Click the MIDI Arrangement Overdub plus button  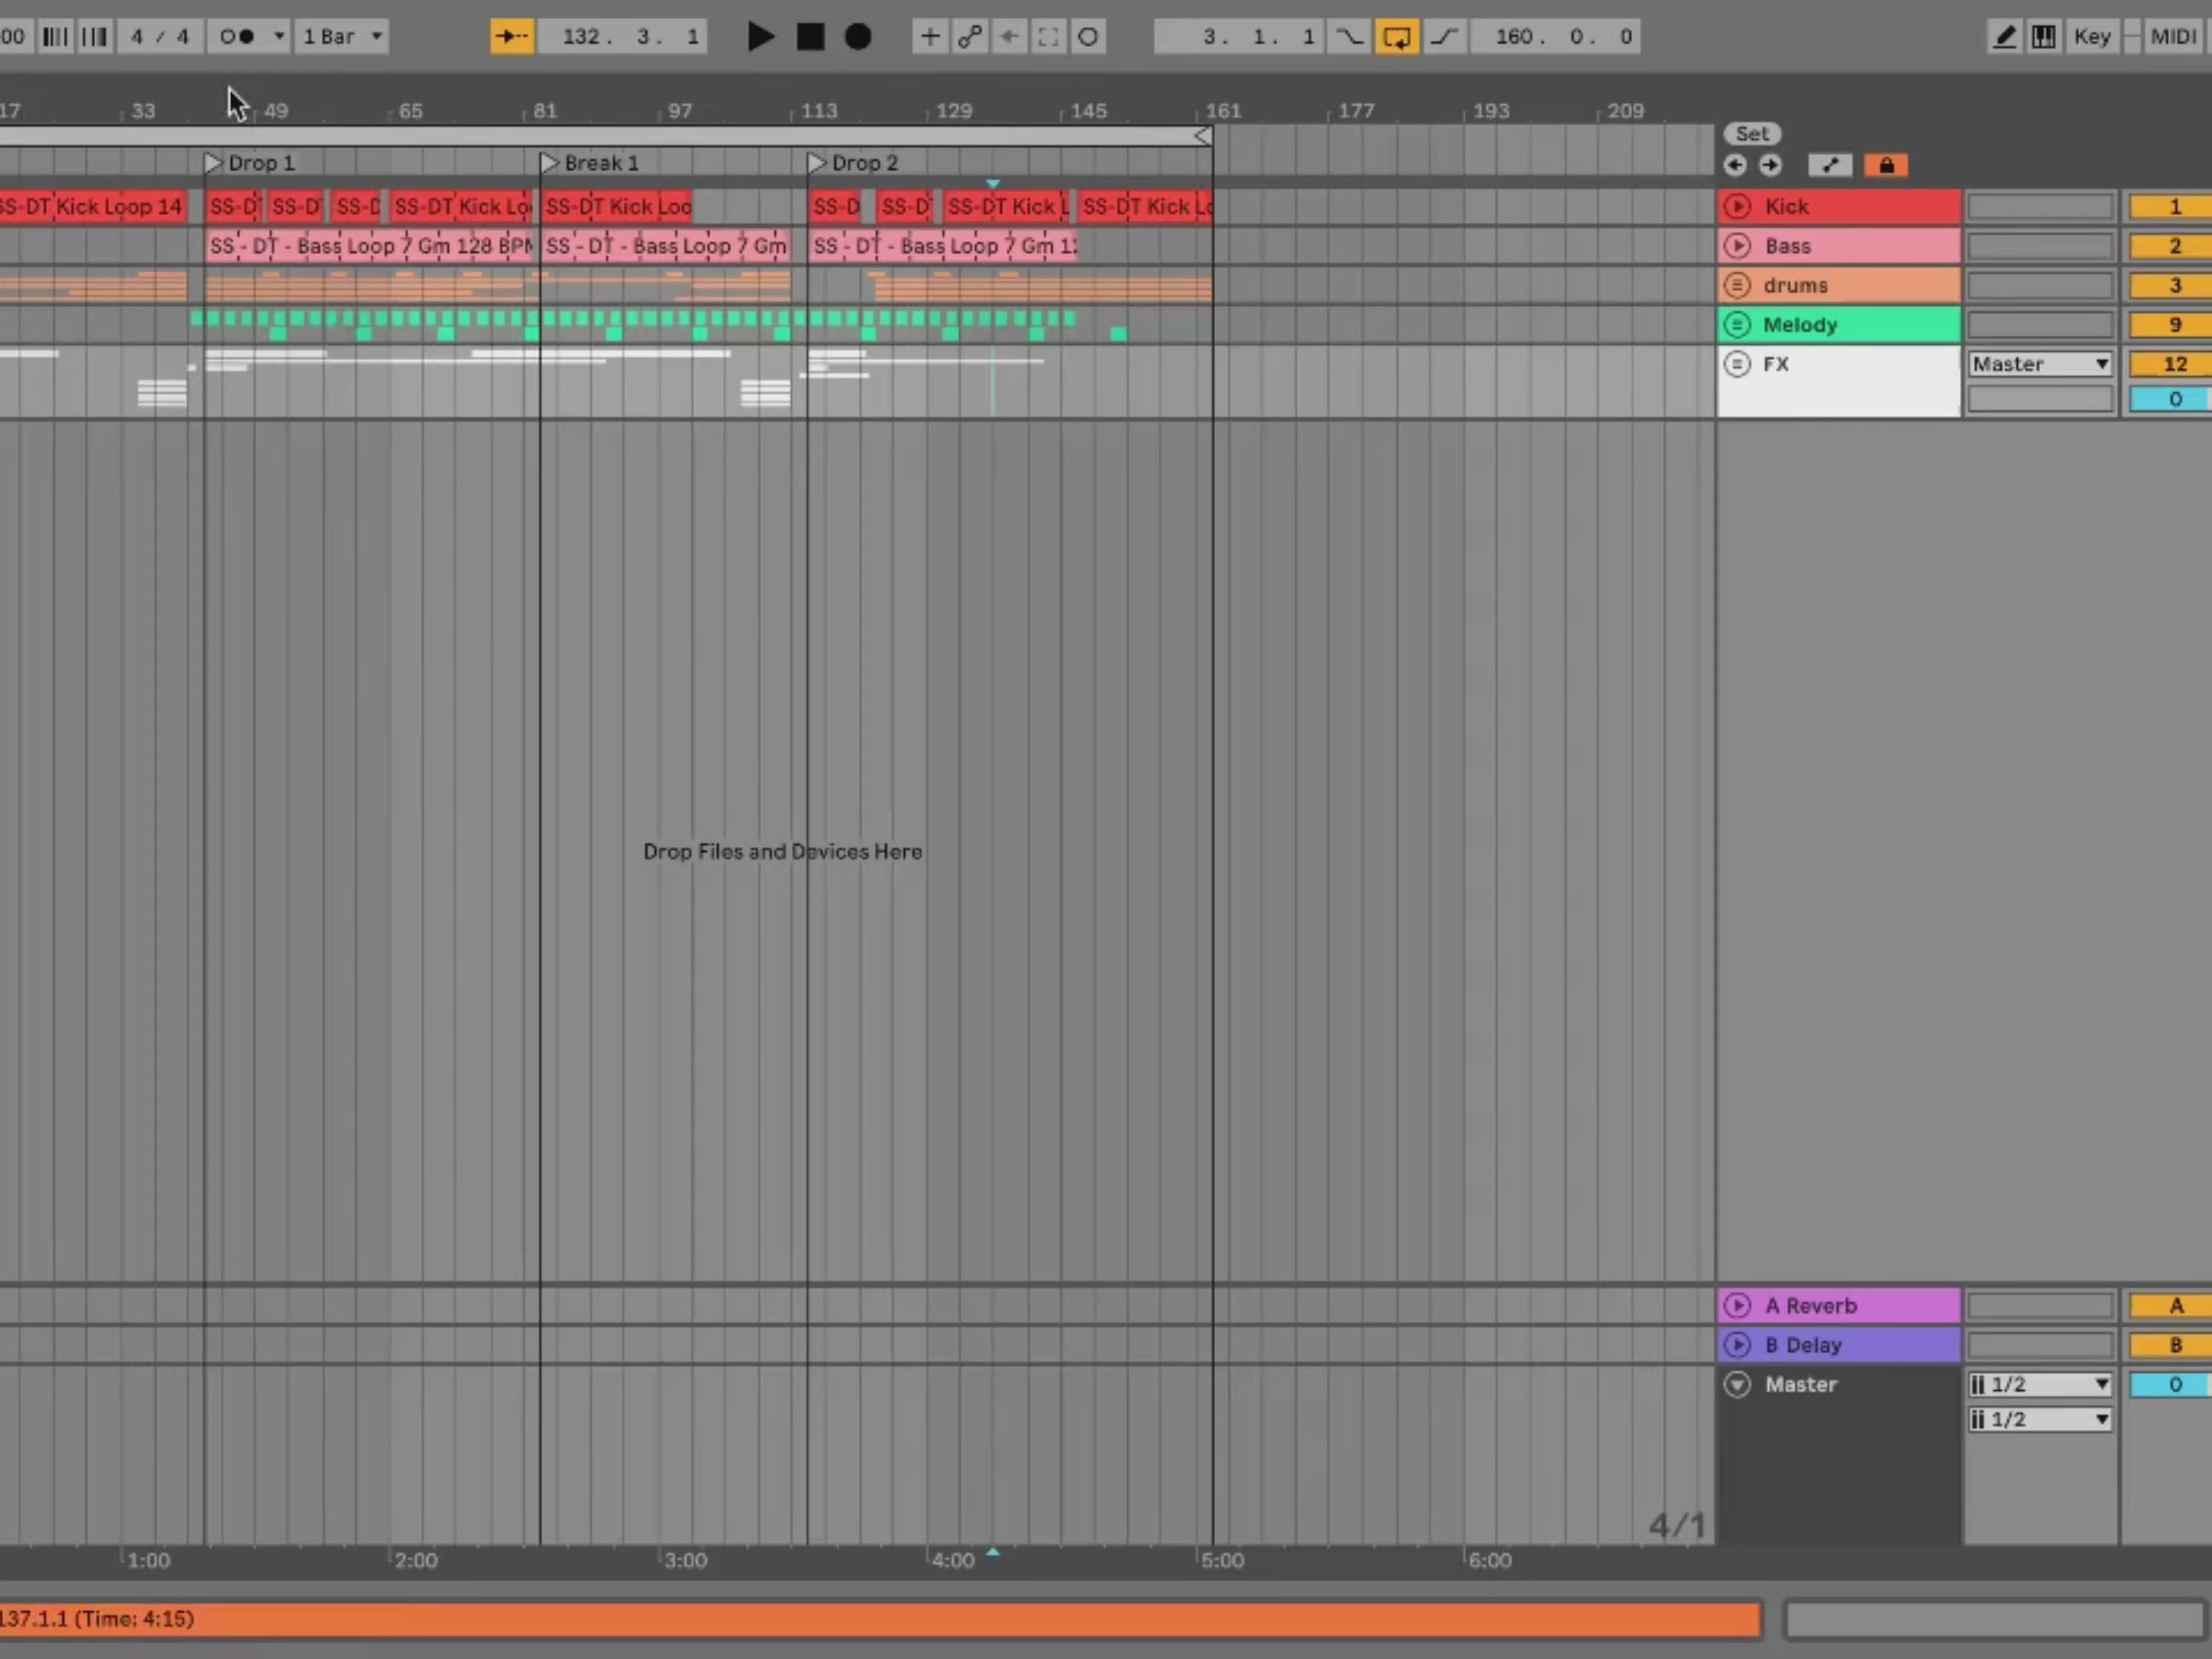pos(929,37)
